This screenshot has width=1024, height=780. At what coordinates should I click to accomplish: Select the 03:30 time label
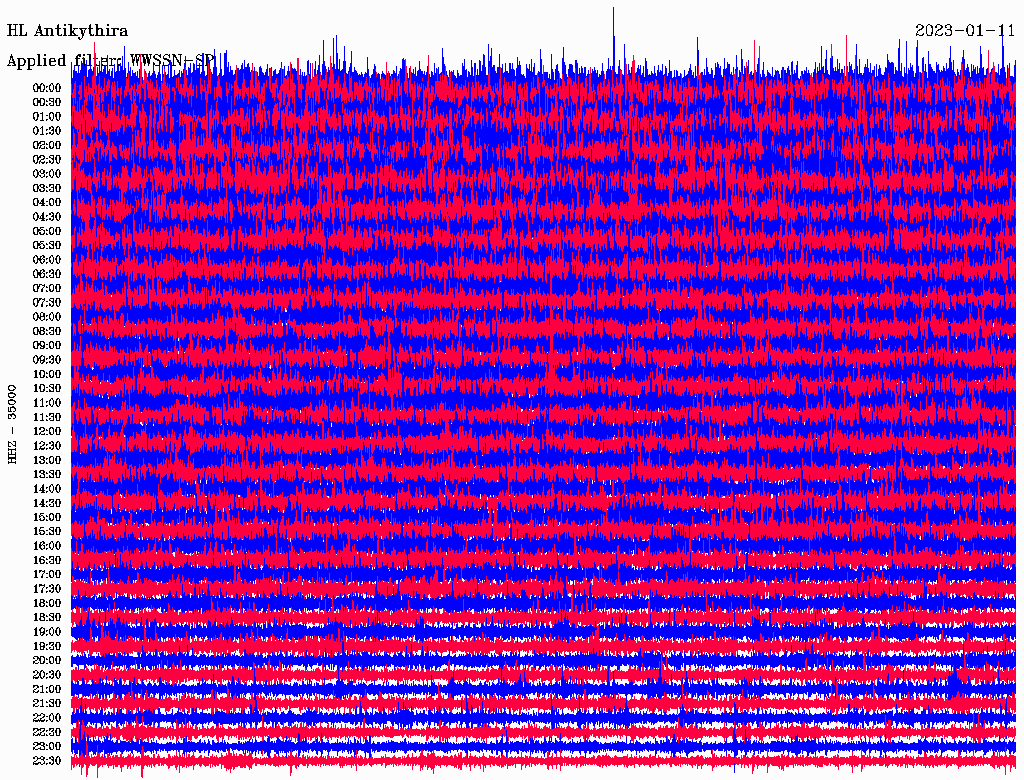click(x=47, y=188)
